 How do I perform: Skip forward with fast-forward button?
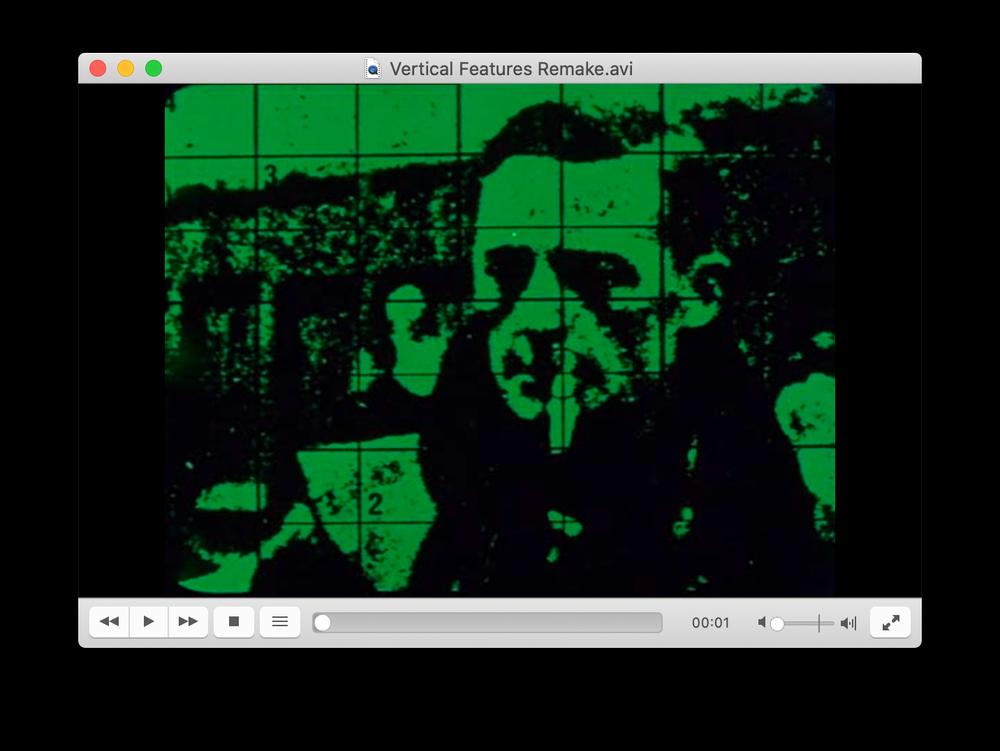(188, 622)
